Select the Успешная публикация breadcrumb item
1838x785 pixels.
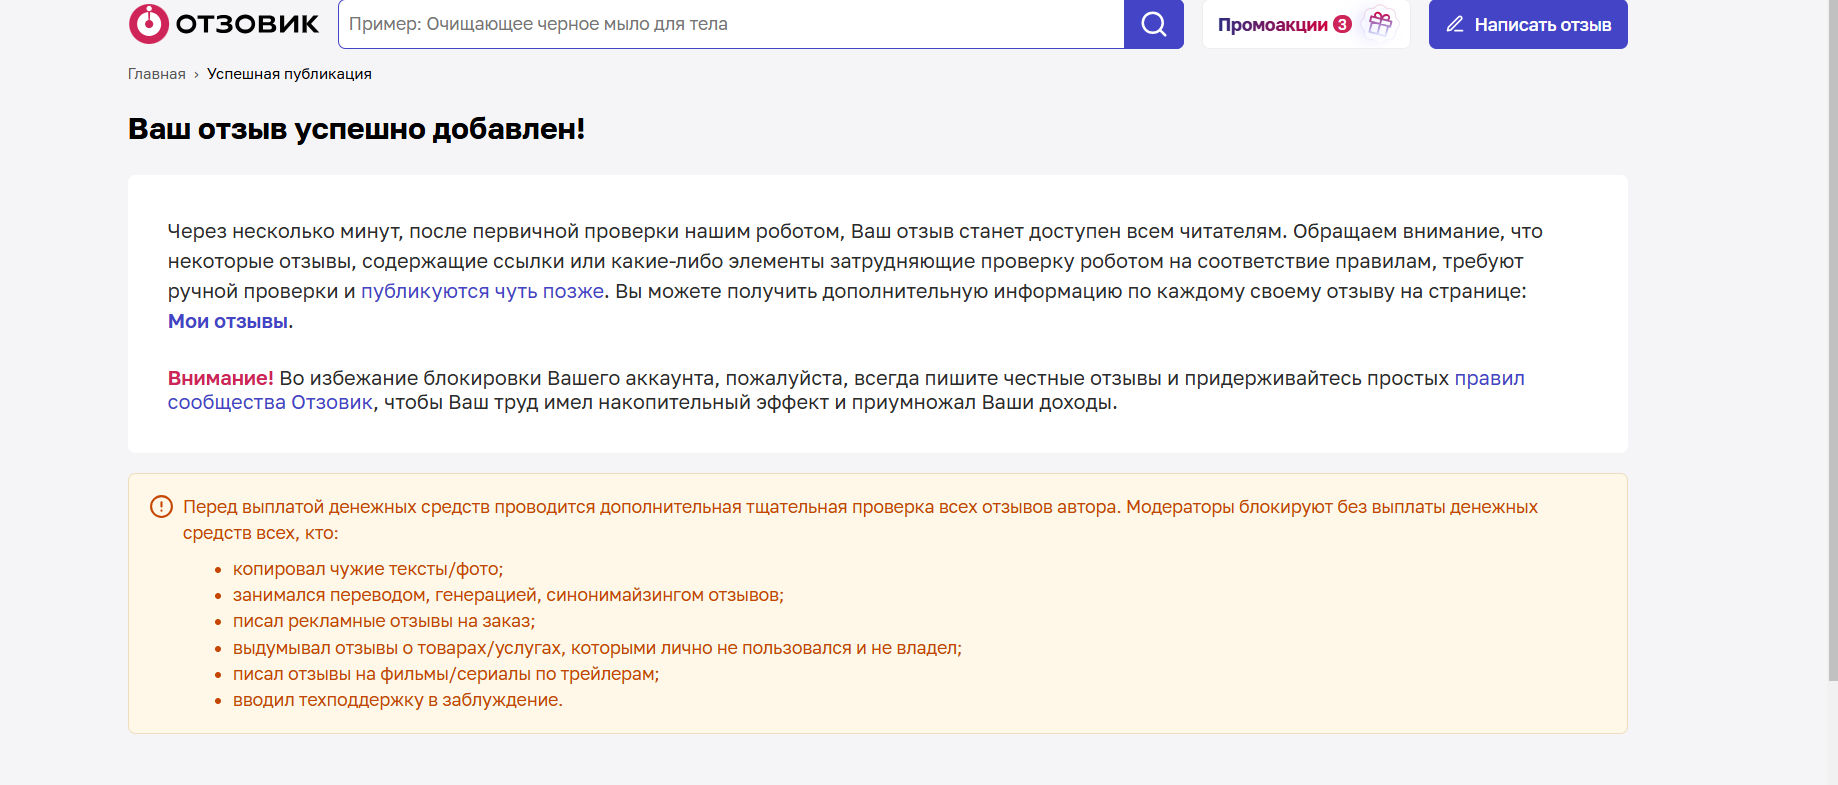(x=289, y=74)
